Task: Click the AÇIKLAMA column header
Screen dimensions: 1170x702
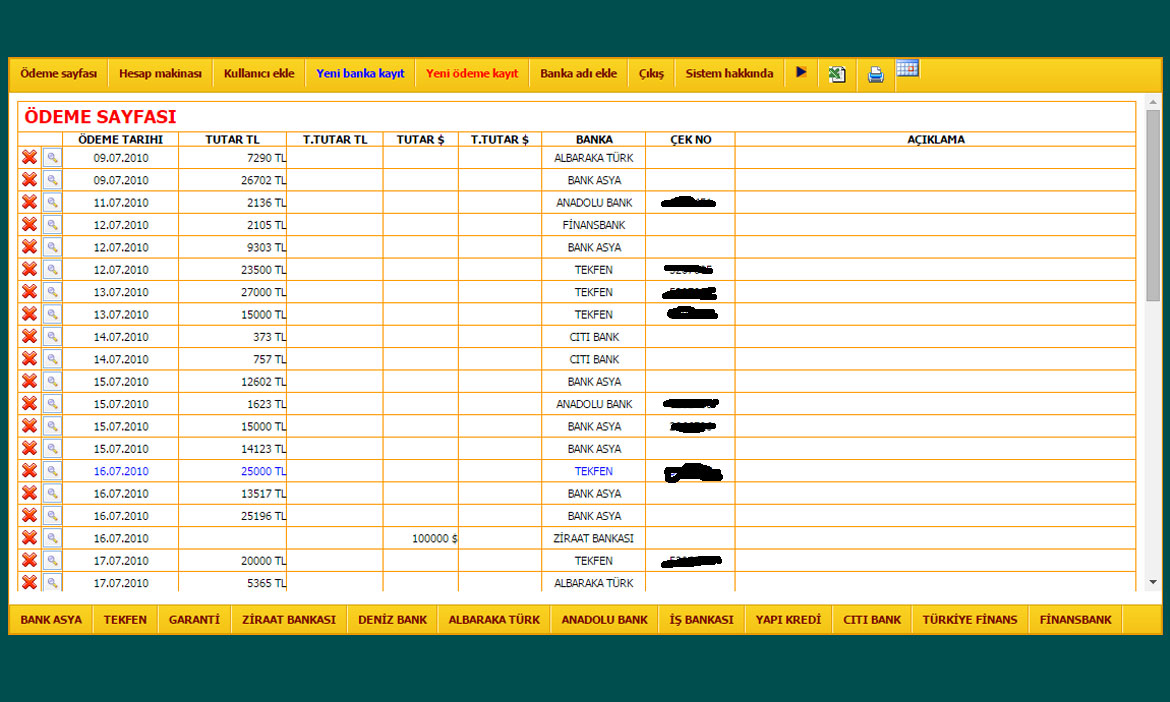Action: click(x=936, y=139)
